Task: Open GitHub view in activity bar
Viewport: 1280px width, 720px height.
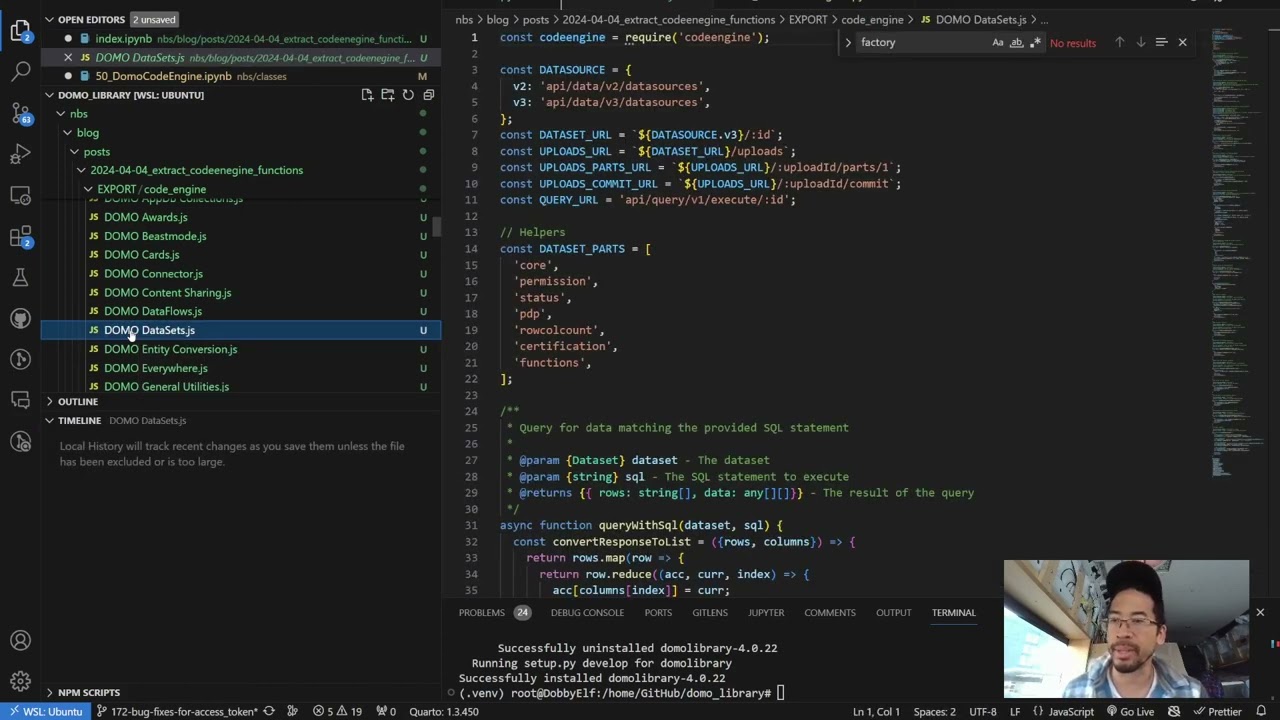Action: pyautogui.click(x=20, y=318)
